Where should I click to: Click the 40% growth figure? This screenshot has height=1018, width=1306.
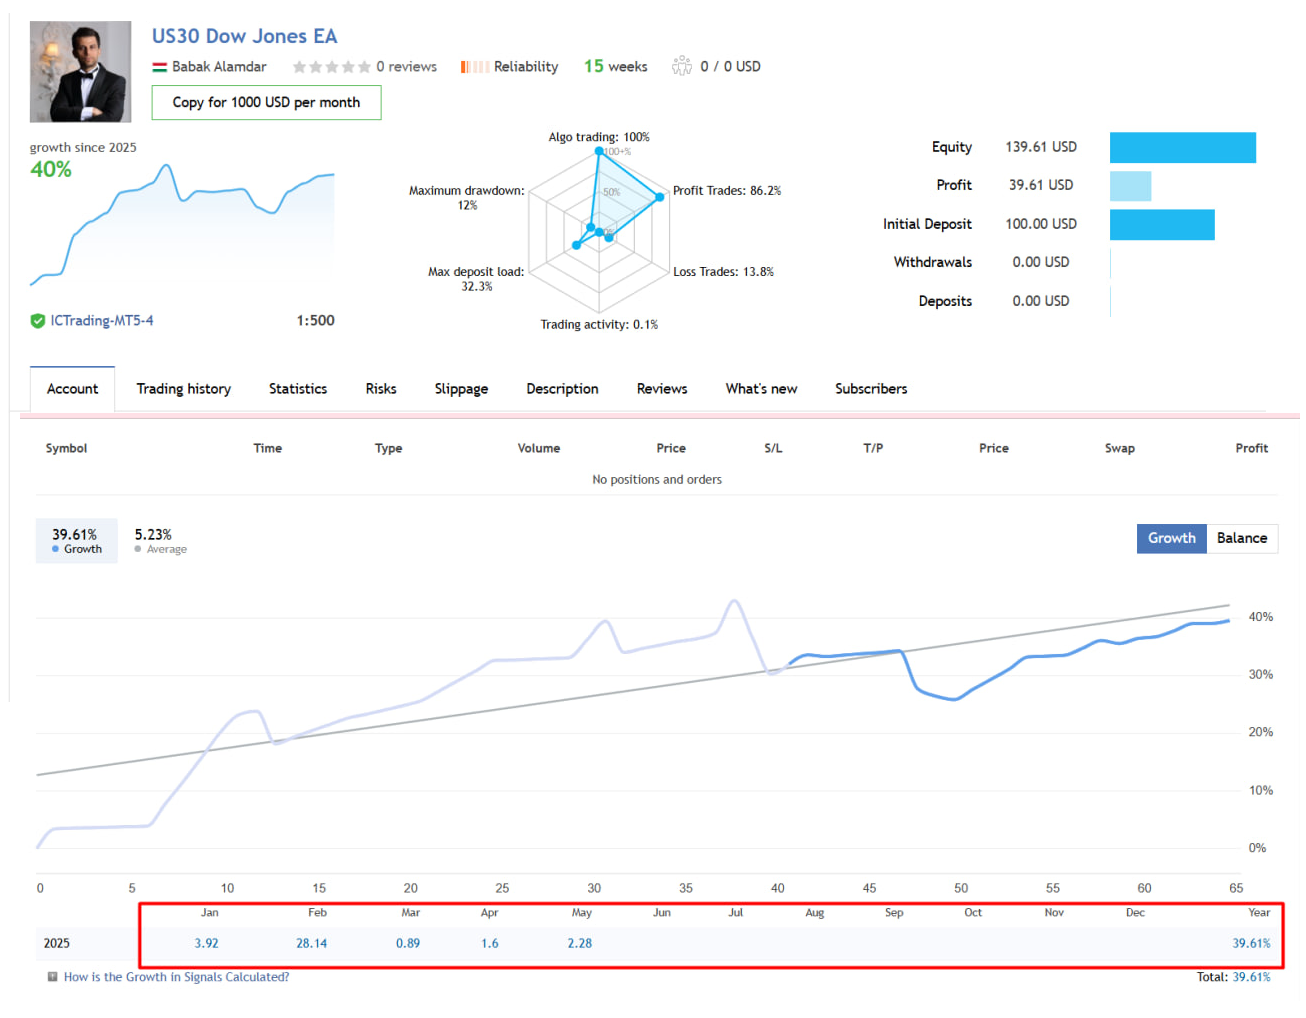point(51,170)
